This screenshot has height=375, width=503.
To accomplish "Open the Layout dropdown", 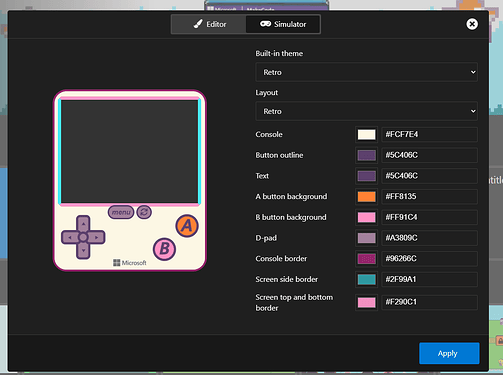I will click(x=366, y=111).
